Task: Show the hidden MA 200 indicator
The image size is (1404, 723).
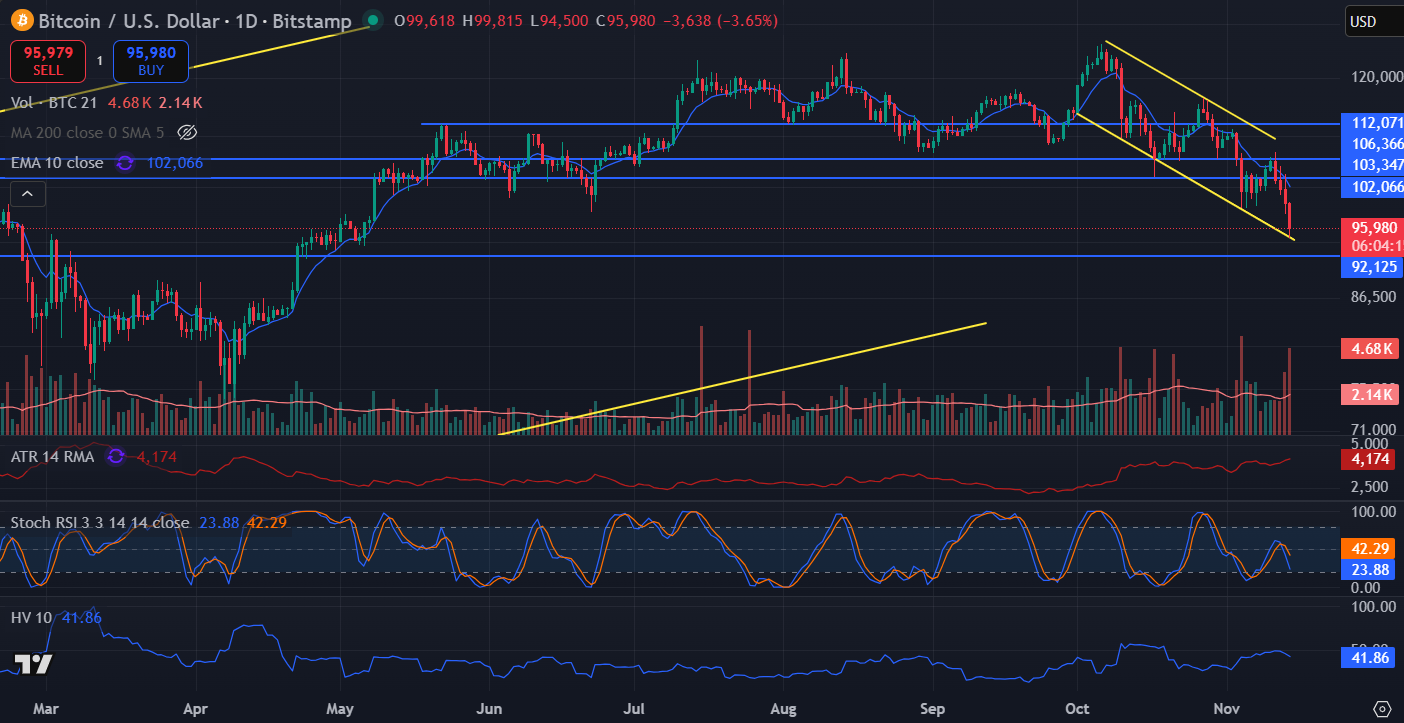Action: 186,132
